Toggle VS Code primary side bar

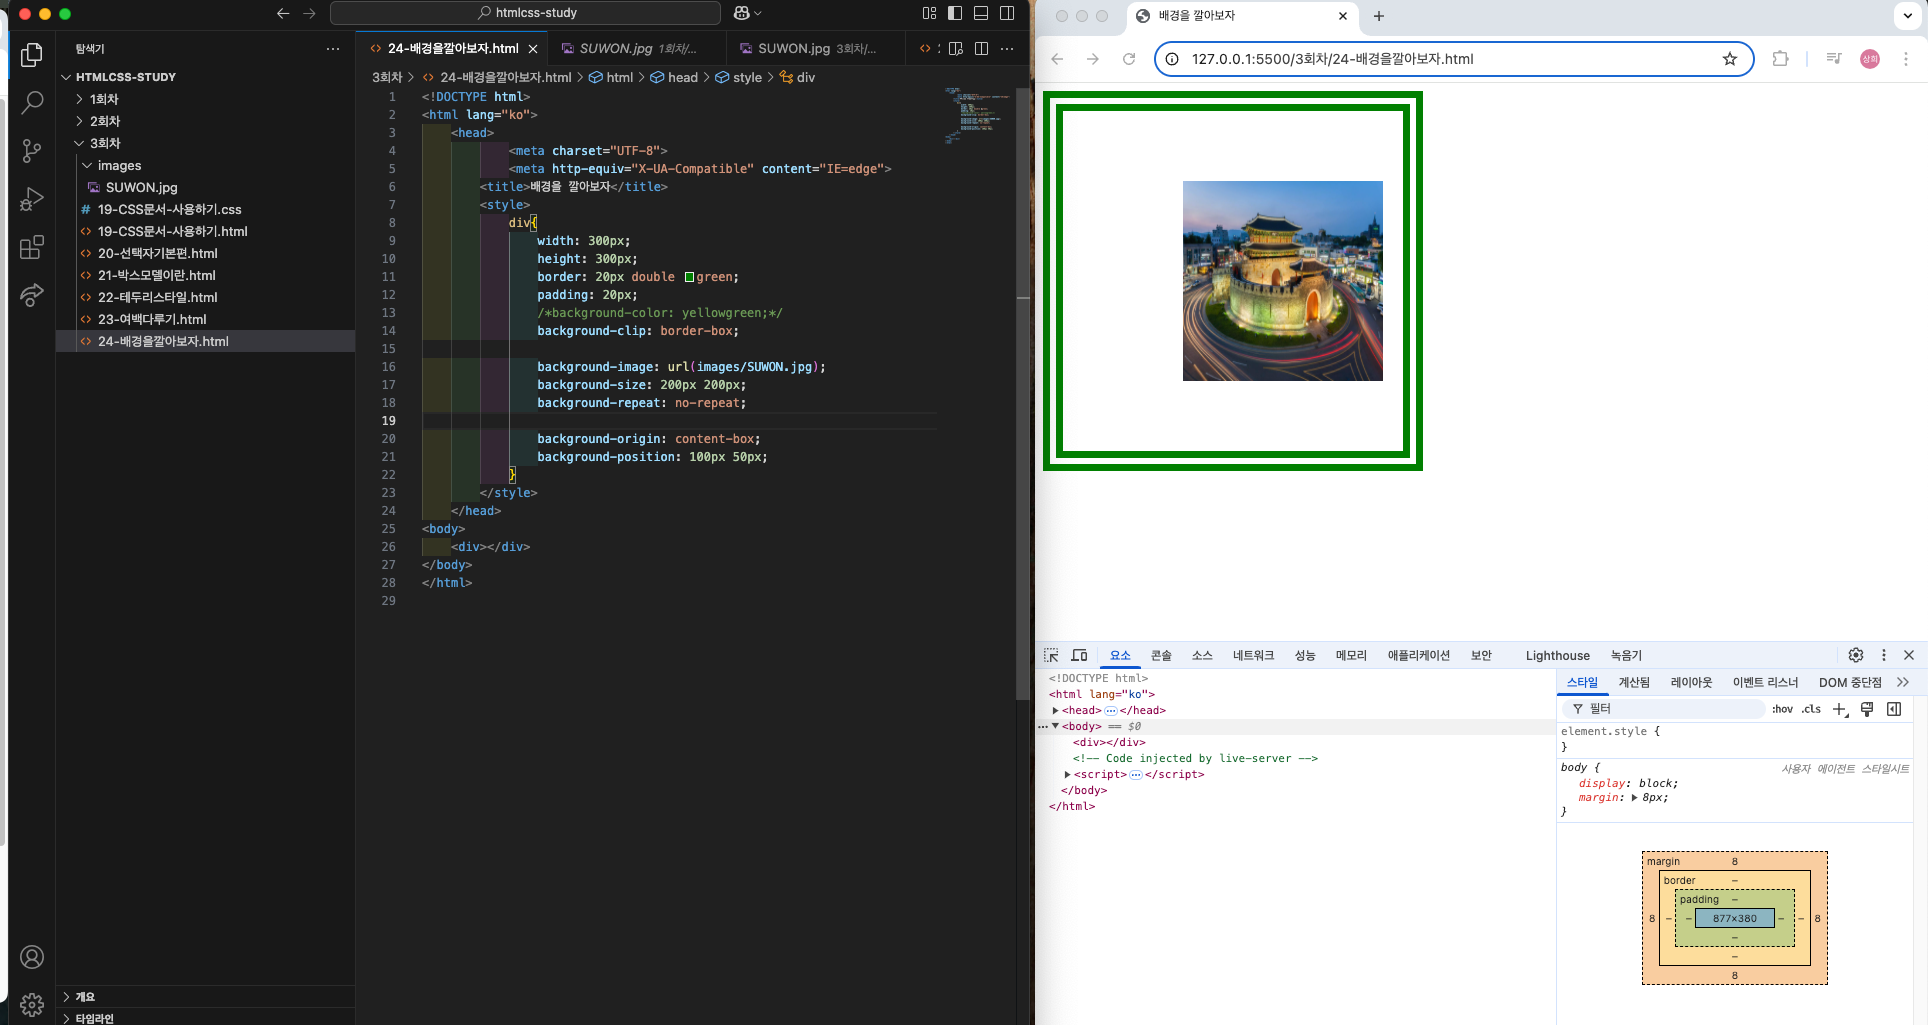(x=956, y=13)
